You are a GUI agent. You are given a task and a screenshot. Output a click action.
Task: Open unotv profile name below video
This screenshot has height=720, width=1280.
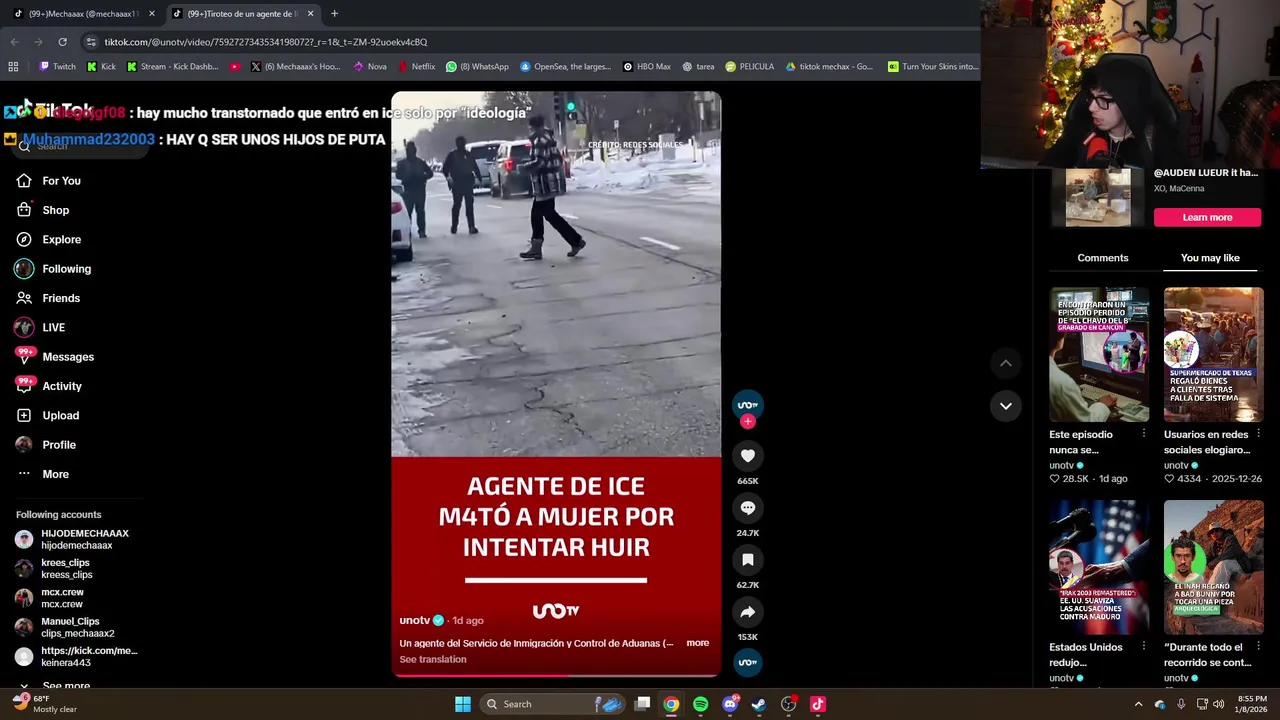coord(414,620)
